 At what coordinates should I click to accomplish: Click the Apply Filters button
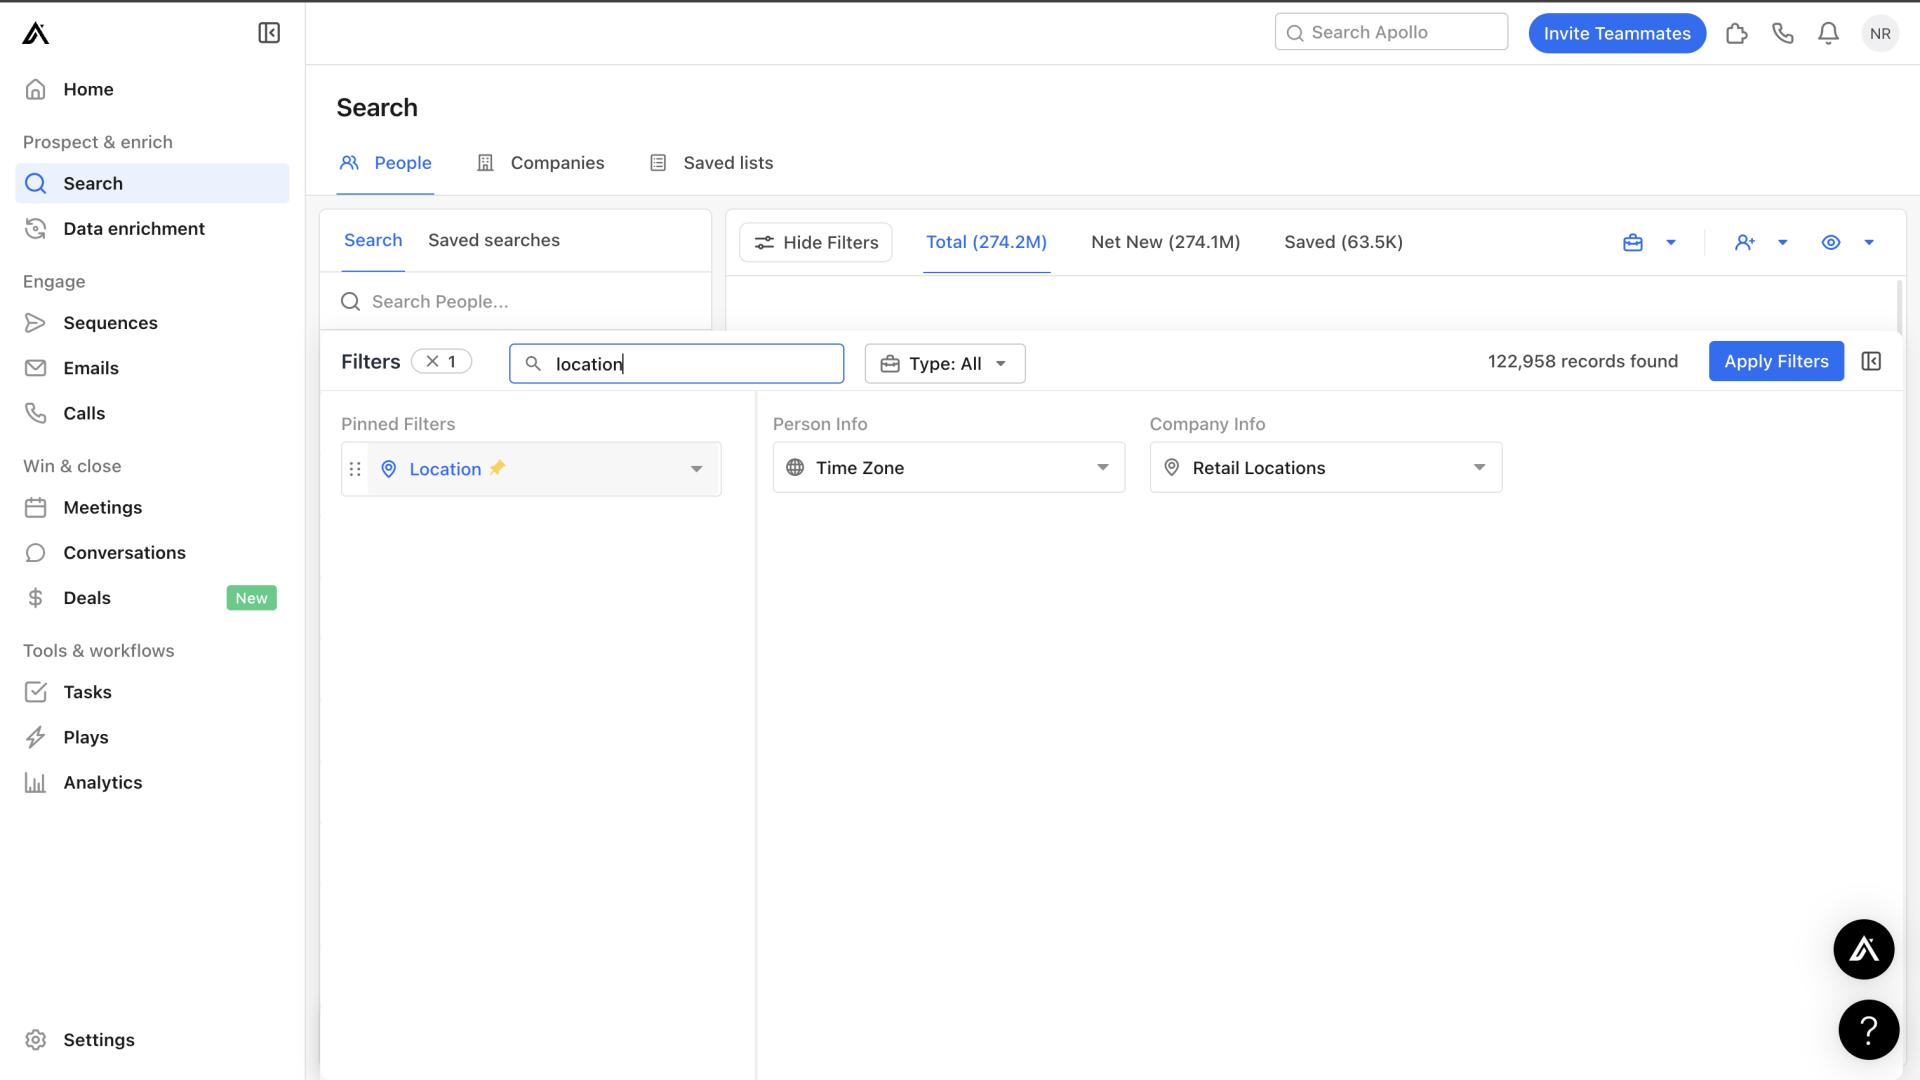point(1776,360)
